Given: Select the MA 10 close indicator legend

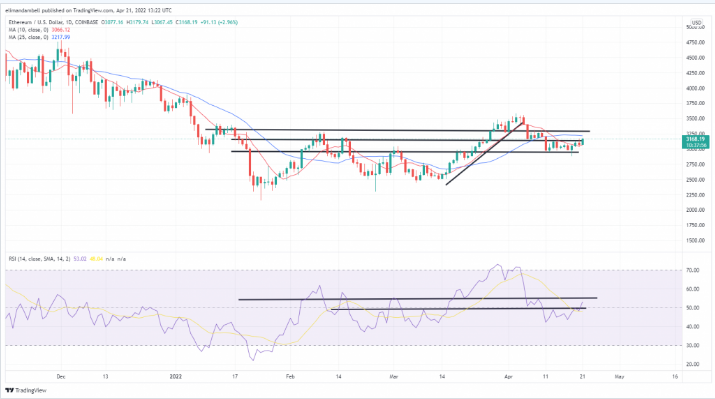Looking at the screenshot, I should click(28, 30).
